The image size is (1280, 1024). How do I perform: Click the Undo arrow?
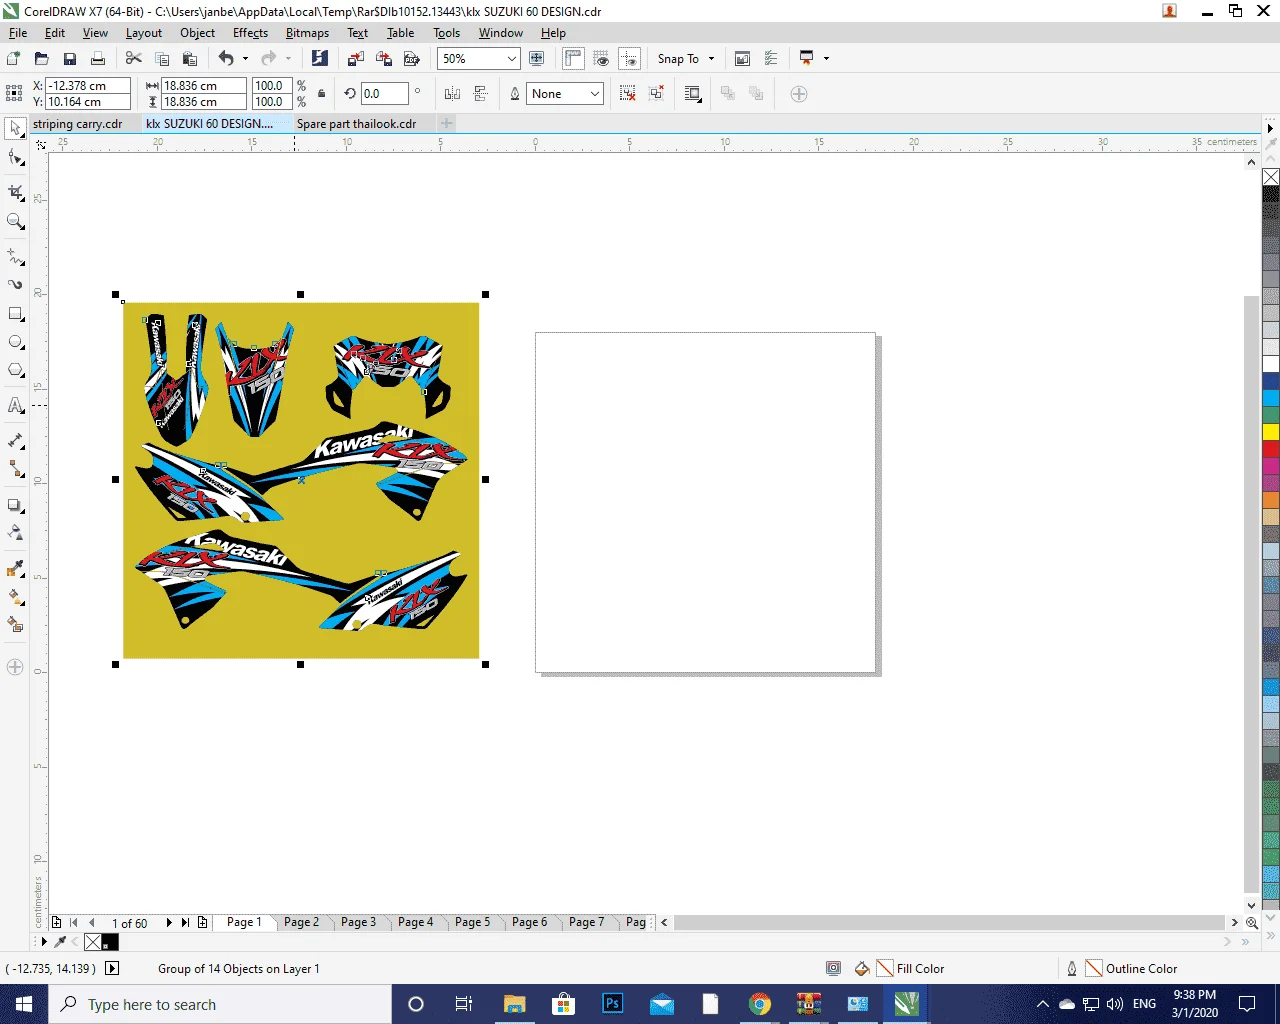coord(226,59)
